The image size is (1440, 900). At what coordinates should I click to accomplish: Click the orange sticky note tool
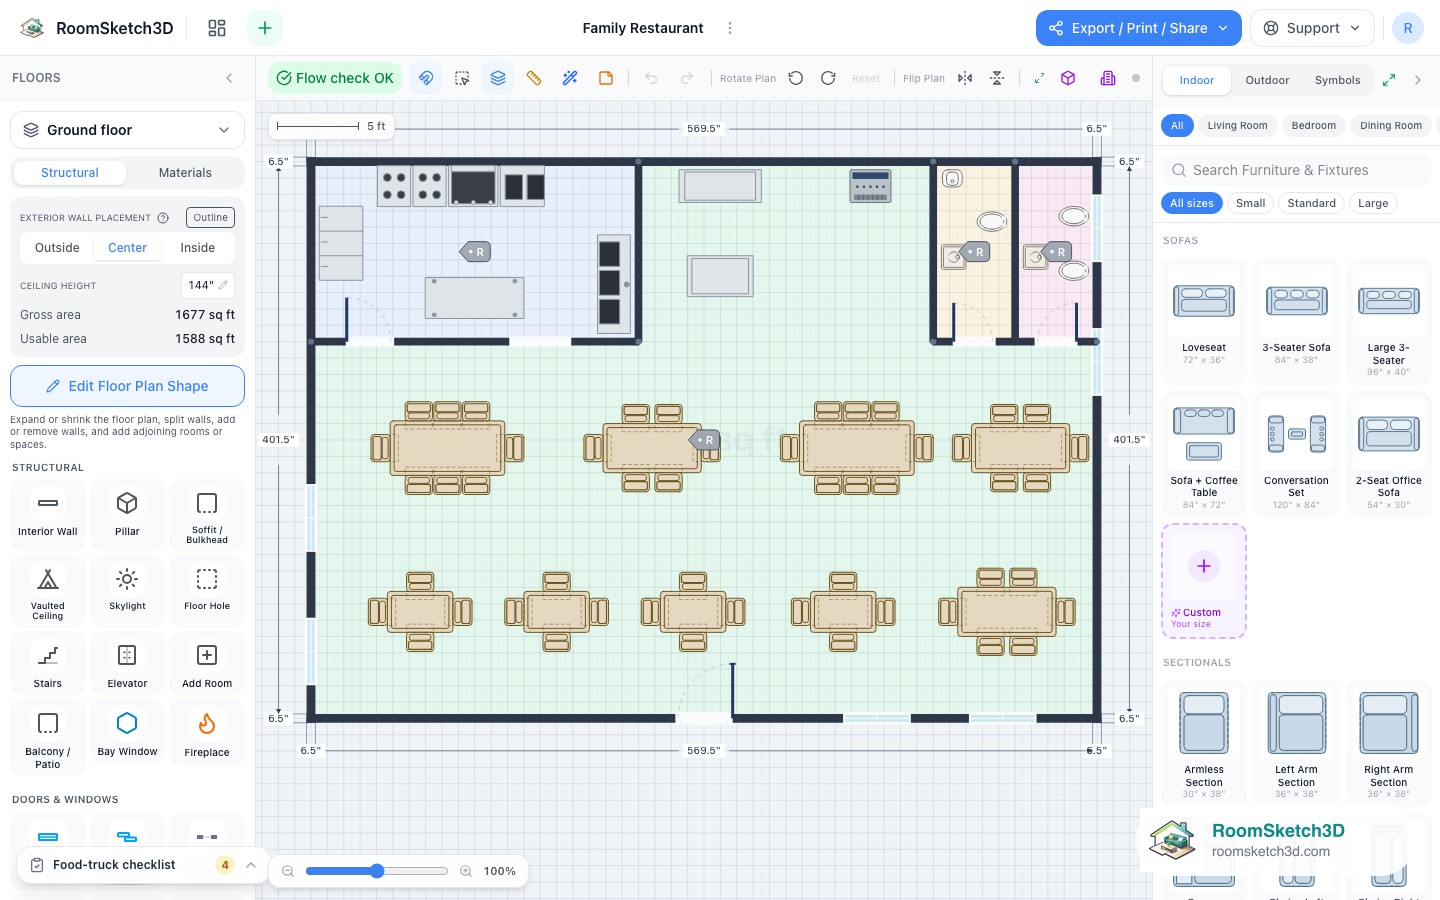[606, 78]
